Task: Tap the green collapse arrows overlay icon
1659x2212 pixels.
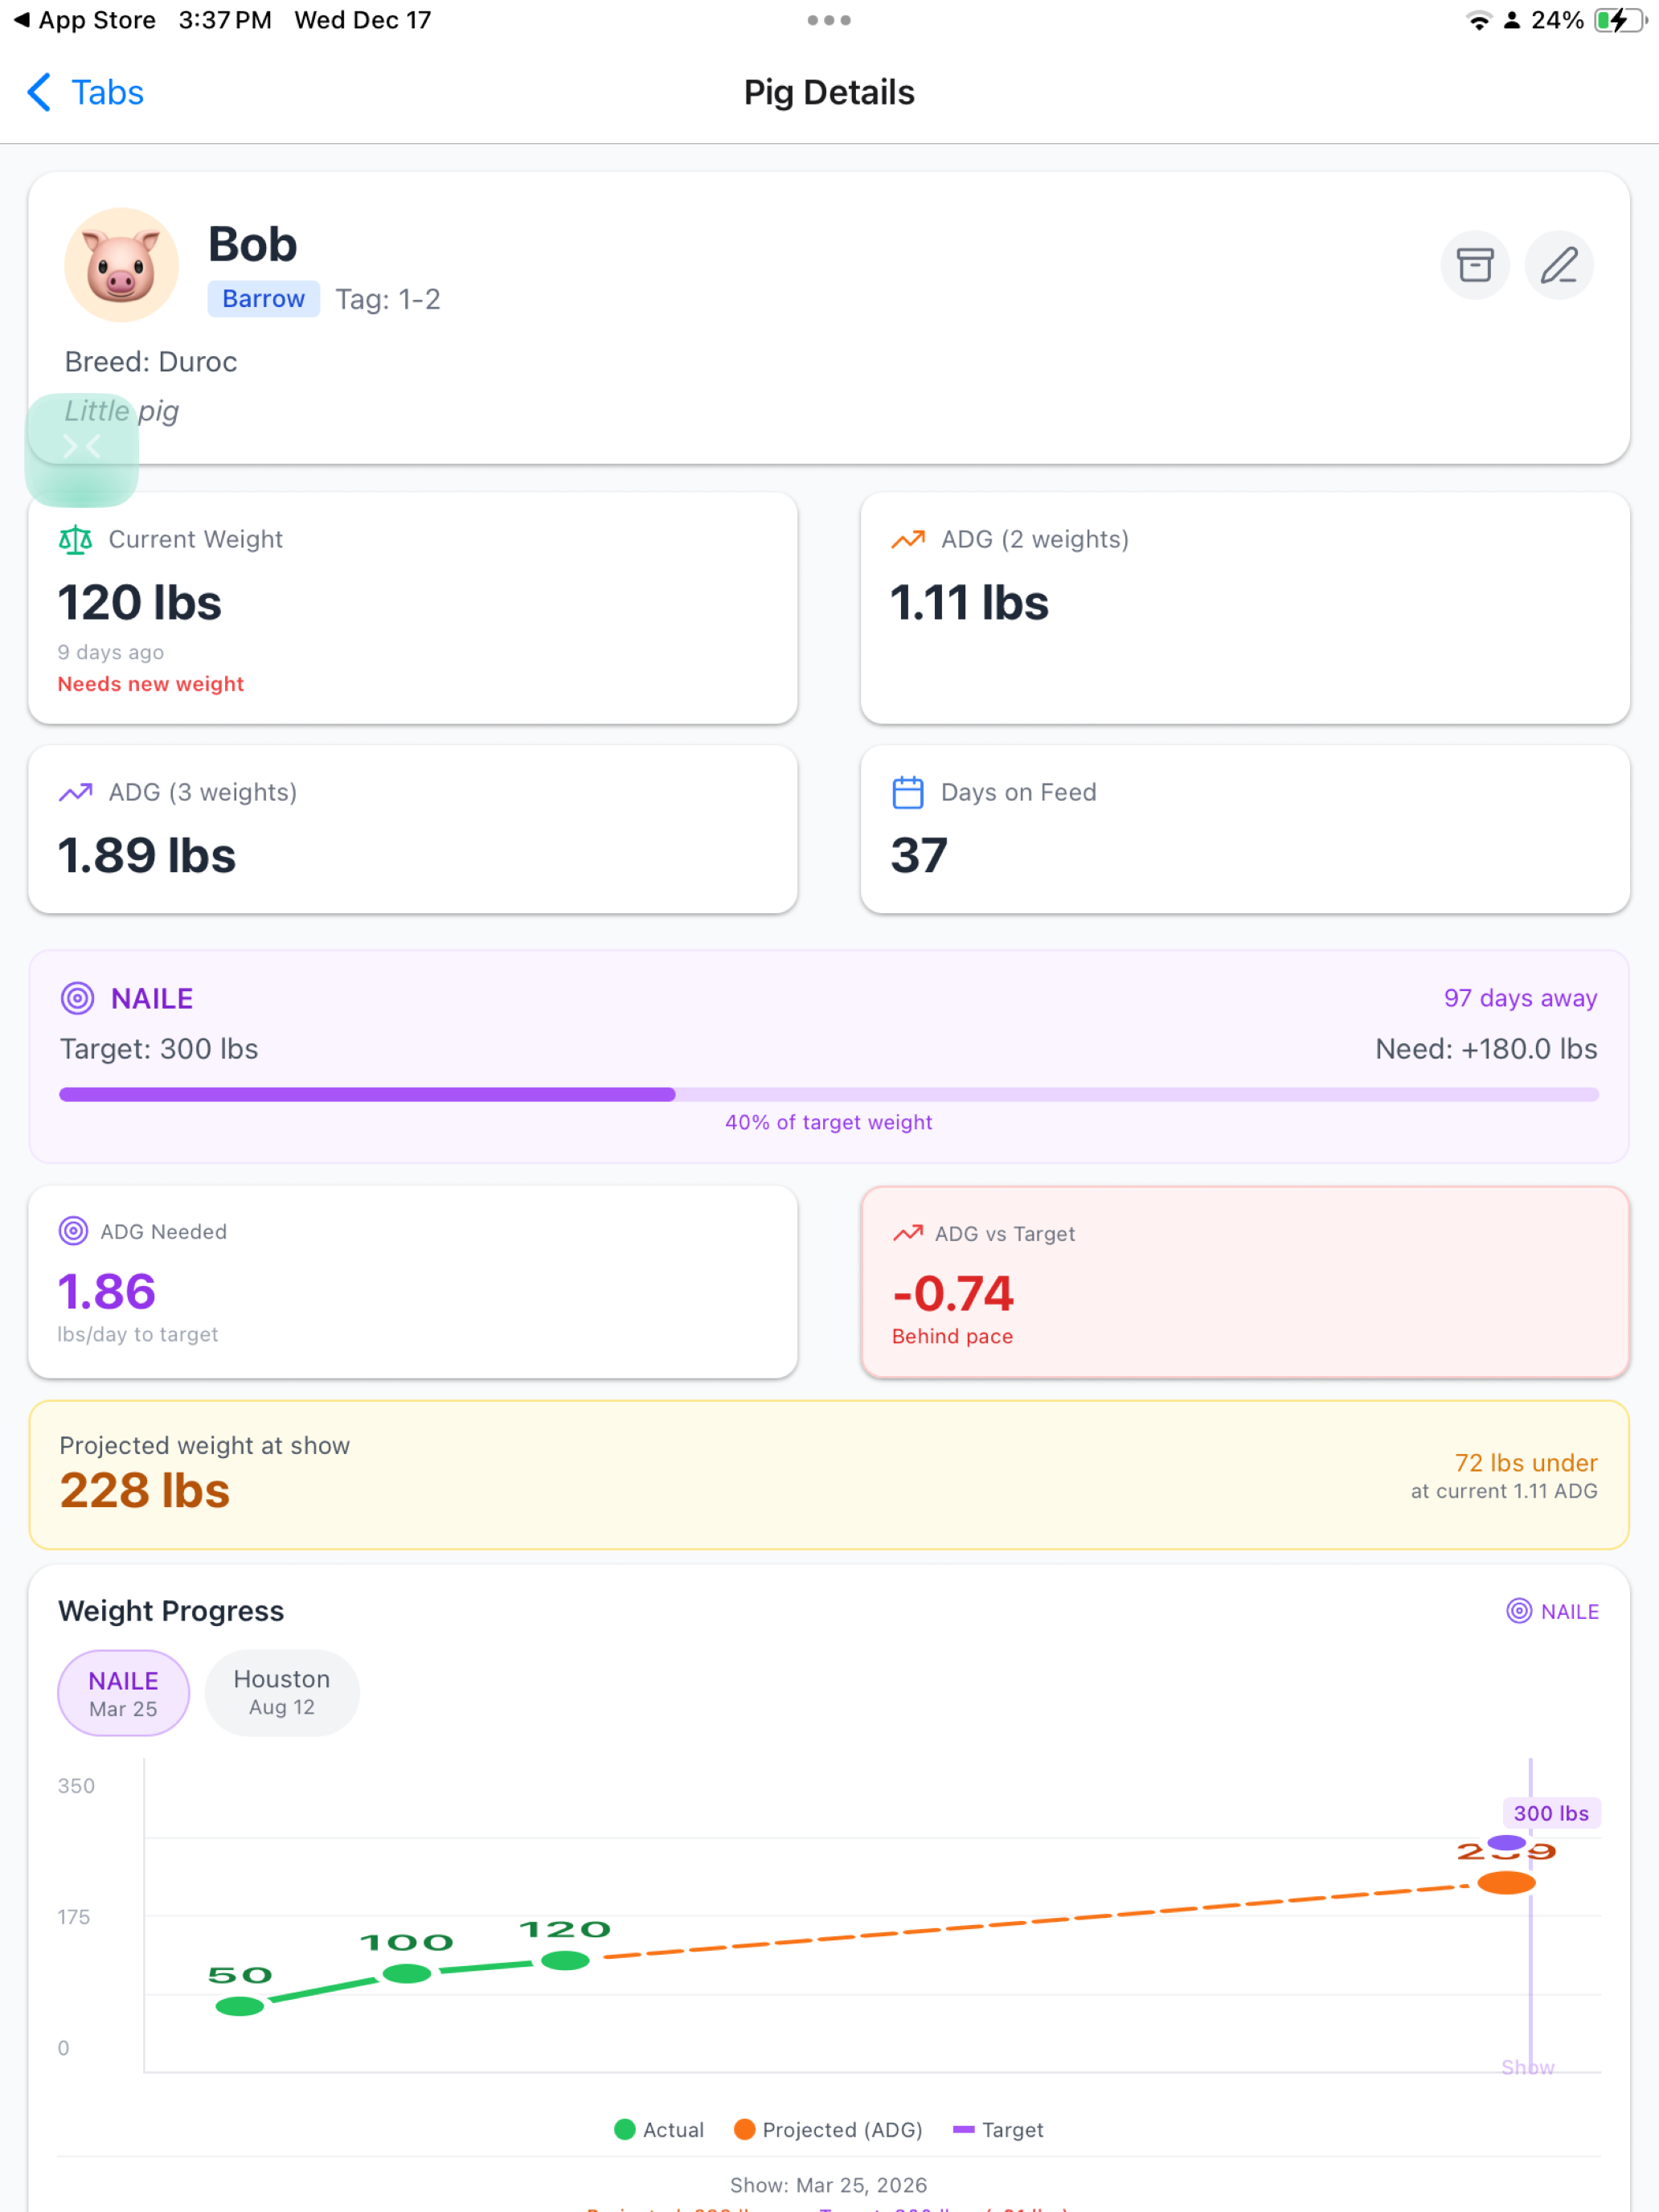Action: (82, 449)
